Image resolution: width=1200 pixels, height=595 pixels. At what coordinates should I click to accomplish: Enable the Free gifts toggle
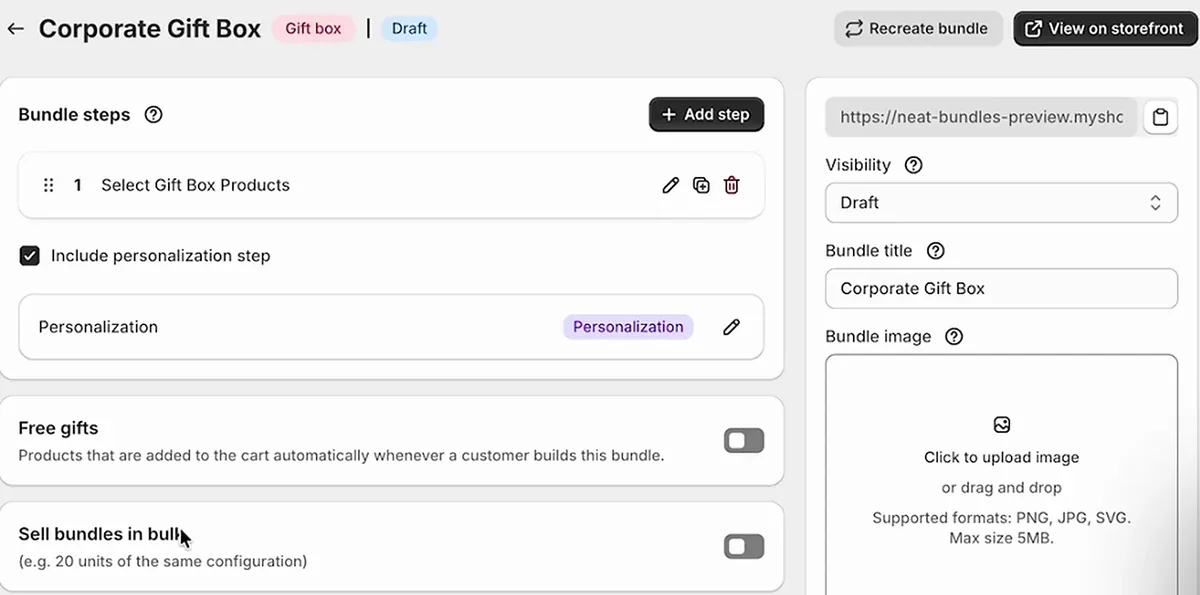tap(744, 441)
